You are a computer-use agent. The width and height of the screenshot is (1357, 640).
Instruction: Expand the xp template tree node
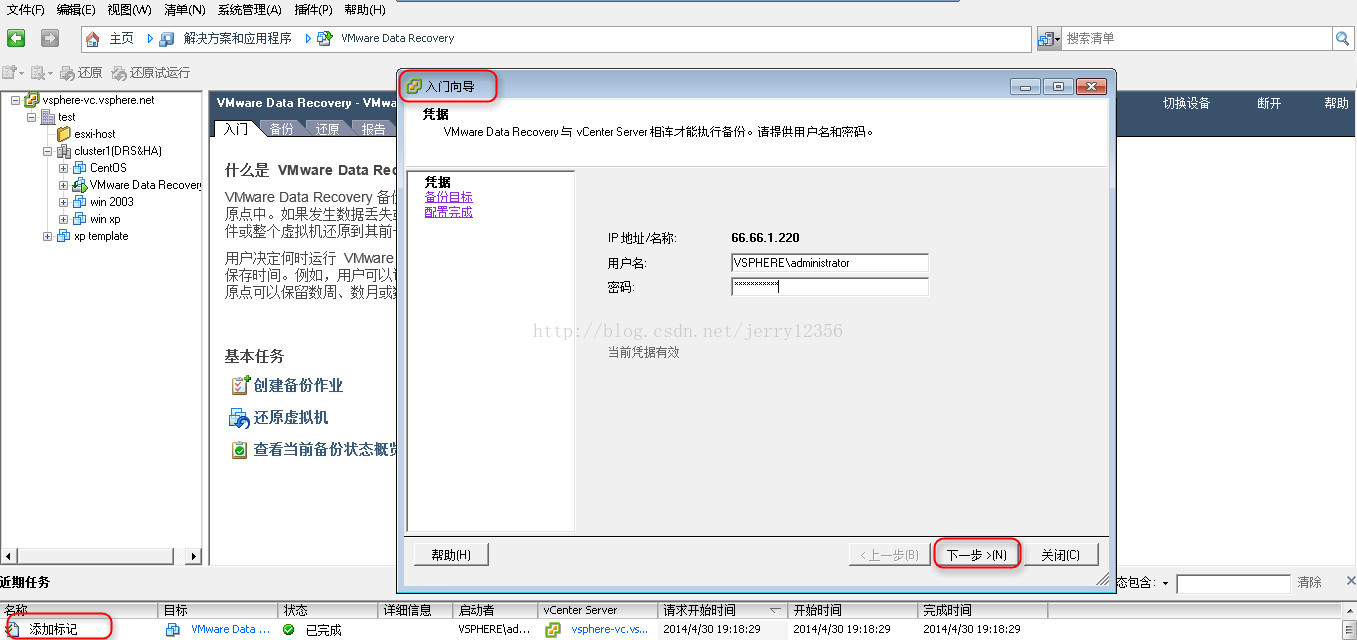pyautogui.click(x=47, y=236)
